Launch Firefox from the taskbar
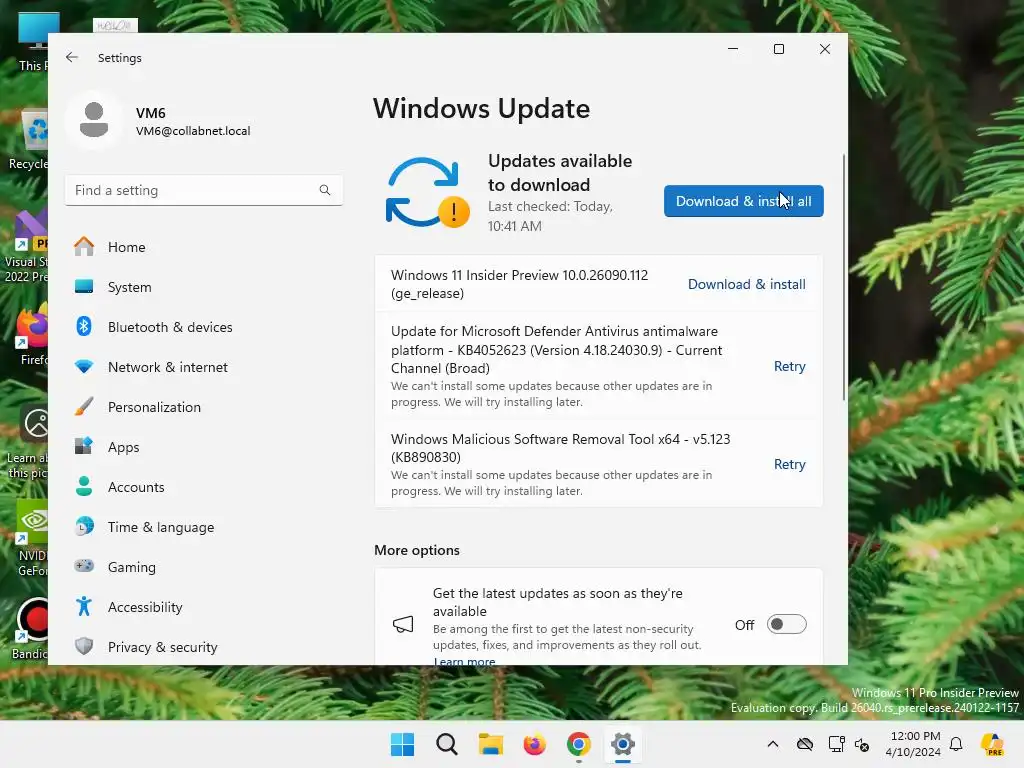 click(534, 744)
